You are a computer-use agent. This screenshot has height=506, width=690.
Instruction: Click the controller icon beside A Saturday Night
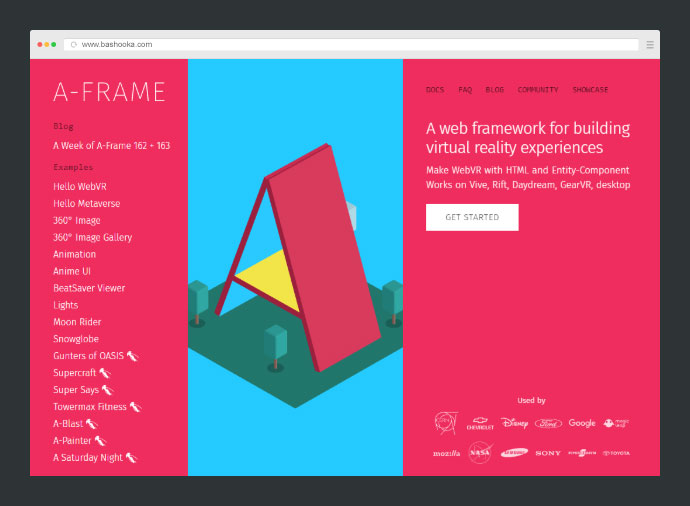[132, 458]
